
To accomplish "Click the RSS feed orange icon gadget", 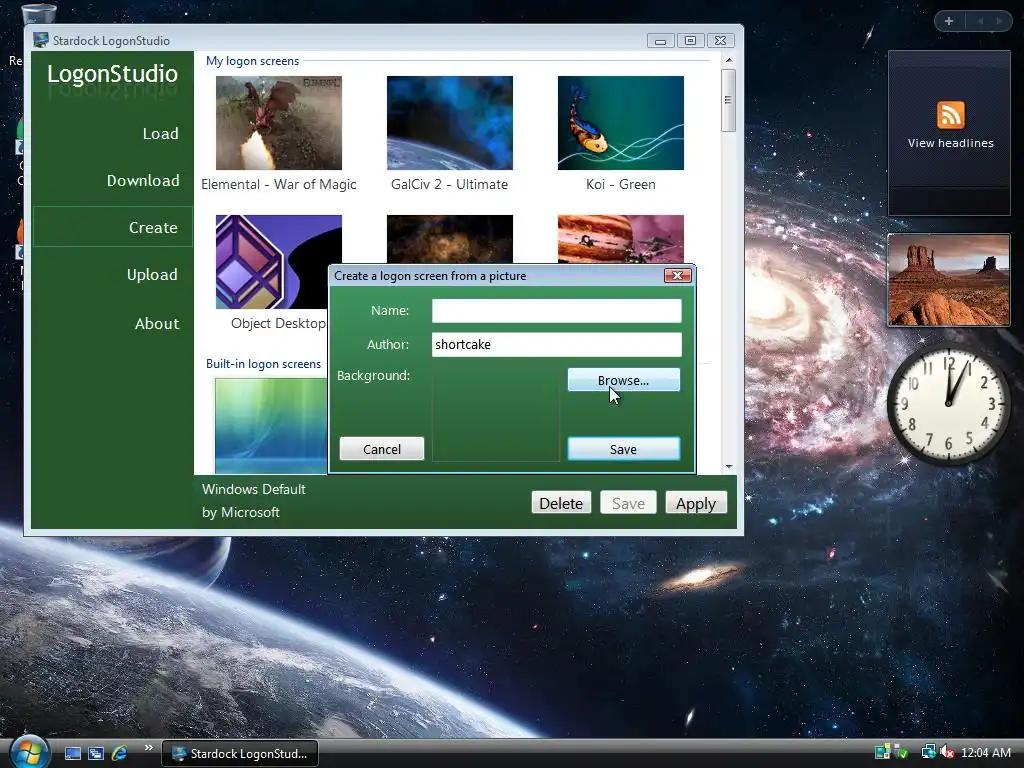I will tap(950, 115).
